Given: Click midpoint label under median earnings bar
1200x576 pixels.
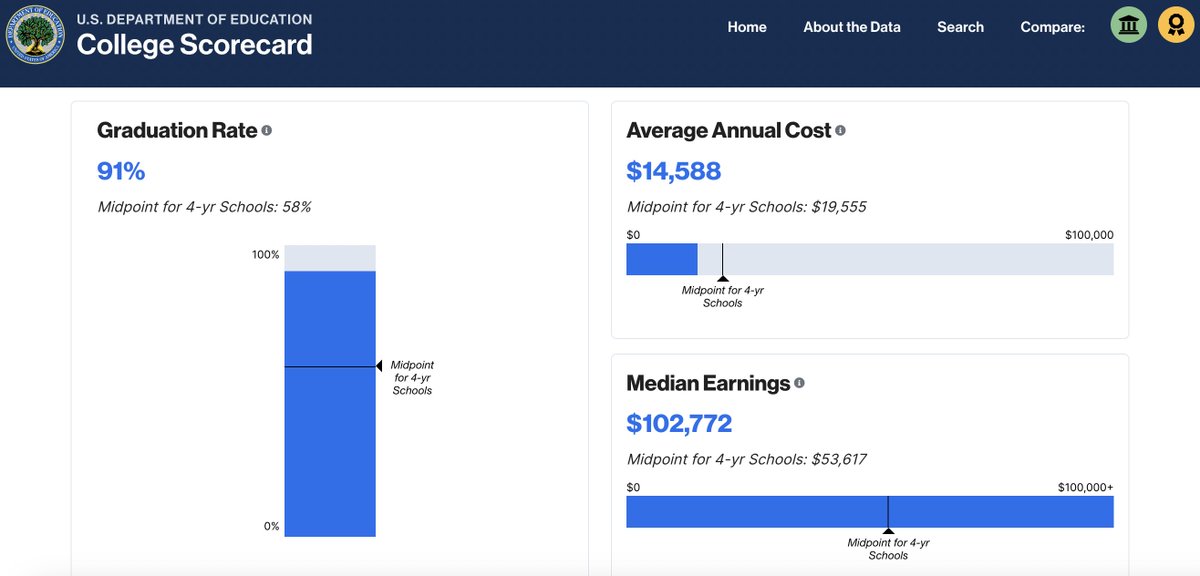Looking at the screenshot, I should [888, 549].
